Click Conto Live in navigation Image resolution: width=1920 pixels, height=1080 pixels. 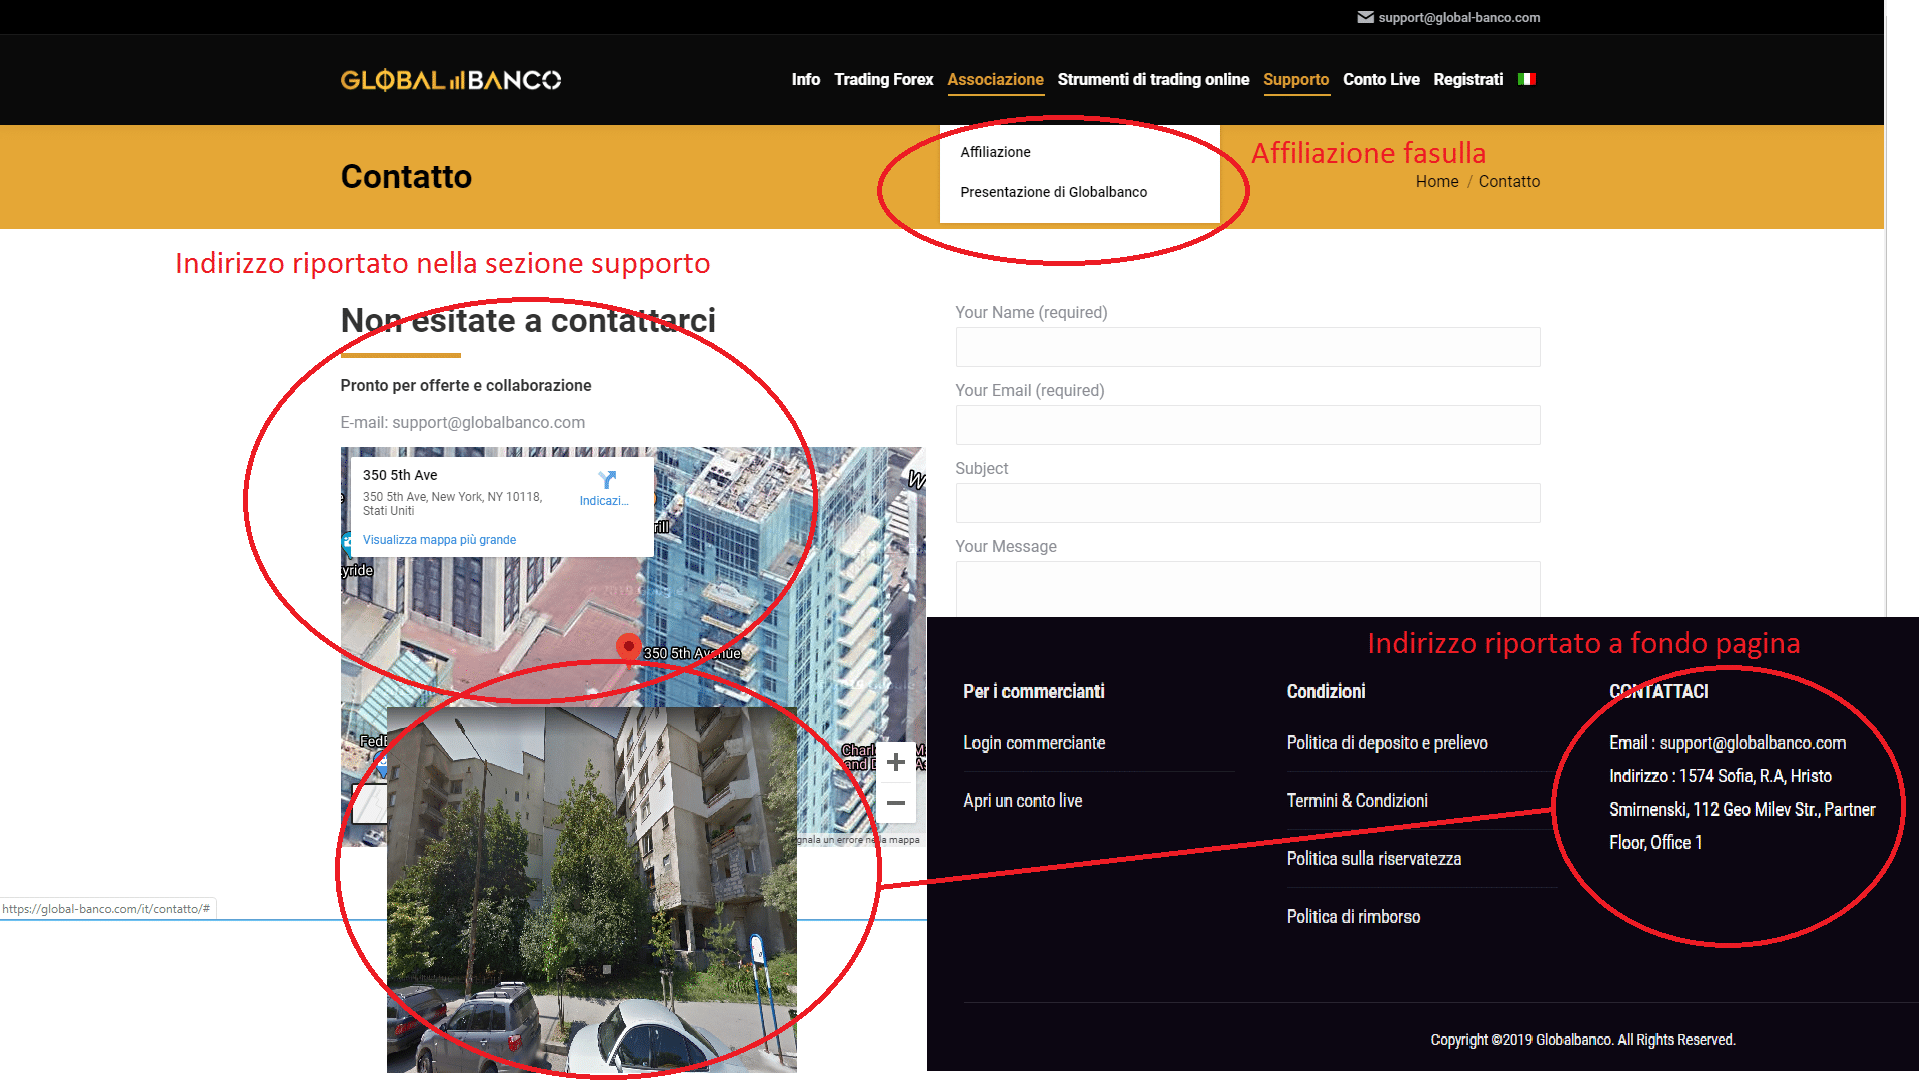(x=1381, y=79)
